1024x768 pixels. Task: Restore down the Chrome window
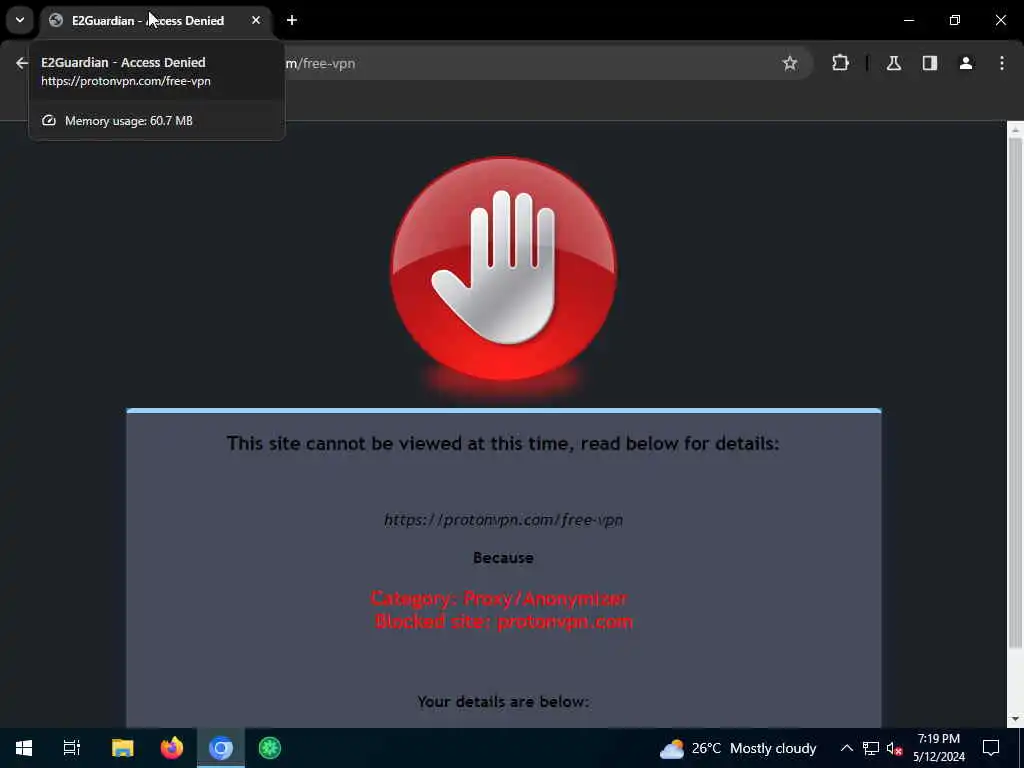point(955,20)
